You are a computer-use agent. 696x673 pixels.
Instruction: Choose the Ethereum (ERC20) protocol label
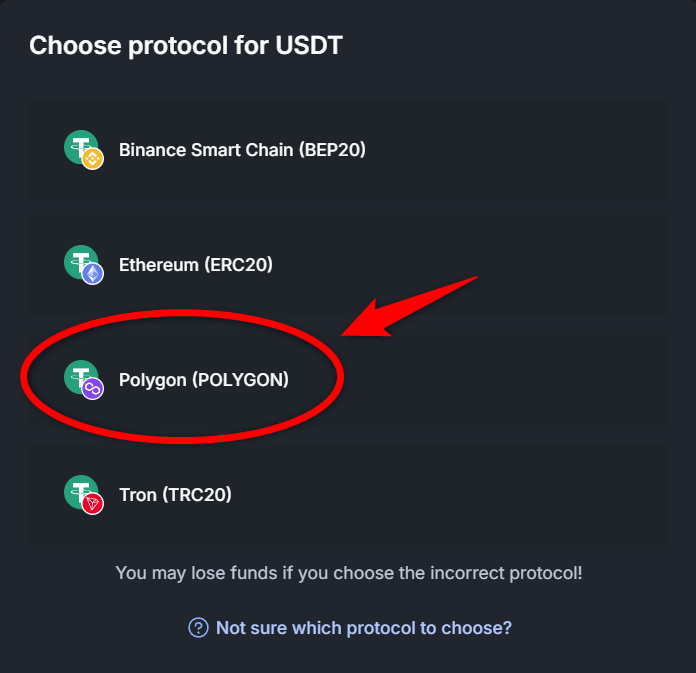pyautogui.click(x=196, y=265)
